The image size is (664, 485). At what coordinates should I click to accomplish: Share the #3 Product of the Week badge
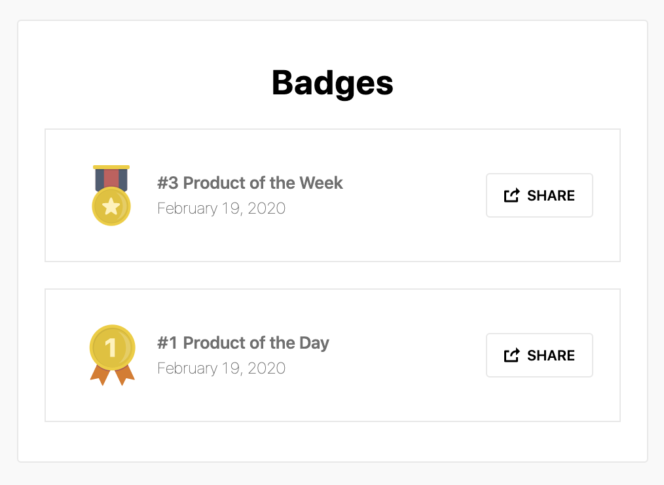(x=539, y=195)
